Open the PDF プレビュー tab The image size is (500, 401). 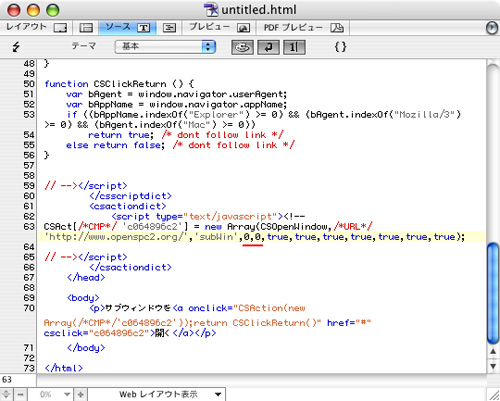tap(303, 28)
